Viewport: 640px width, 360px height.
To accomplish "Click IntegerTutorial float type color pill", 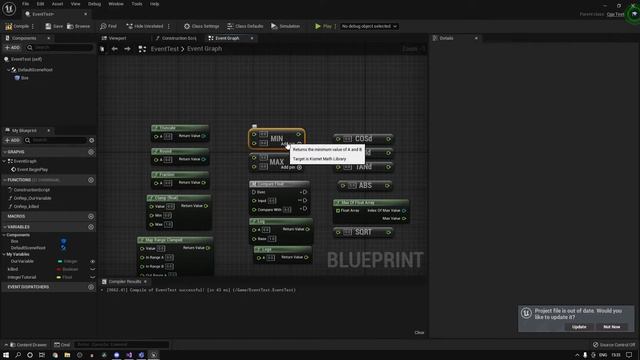I will (59, 277).
